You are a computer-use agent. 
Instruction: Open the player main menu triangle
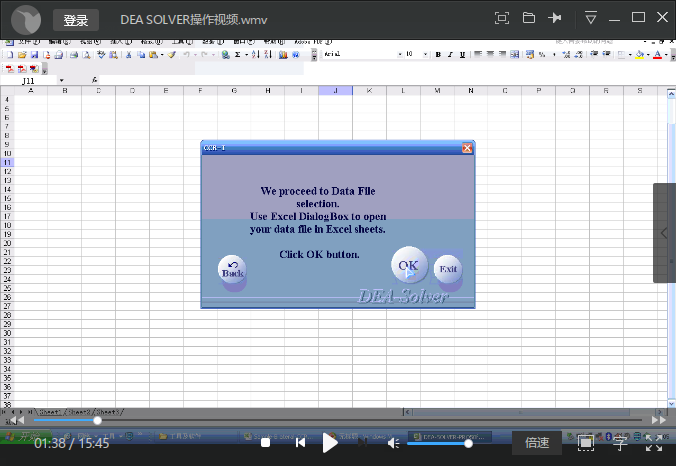591,18
